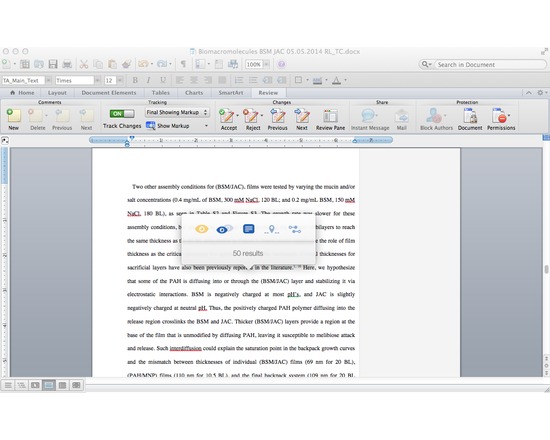Open the Layout tab
This screenshot has width=550, height=440.
click(x=57, y=93)
